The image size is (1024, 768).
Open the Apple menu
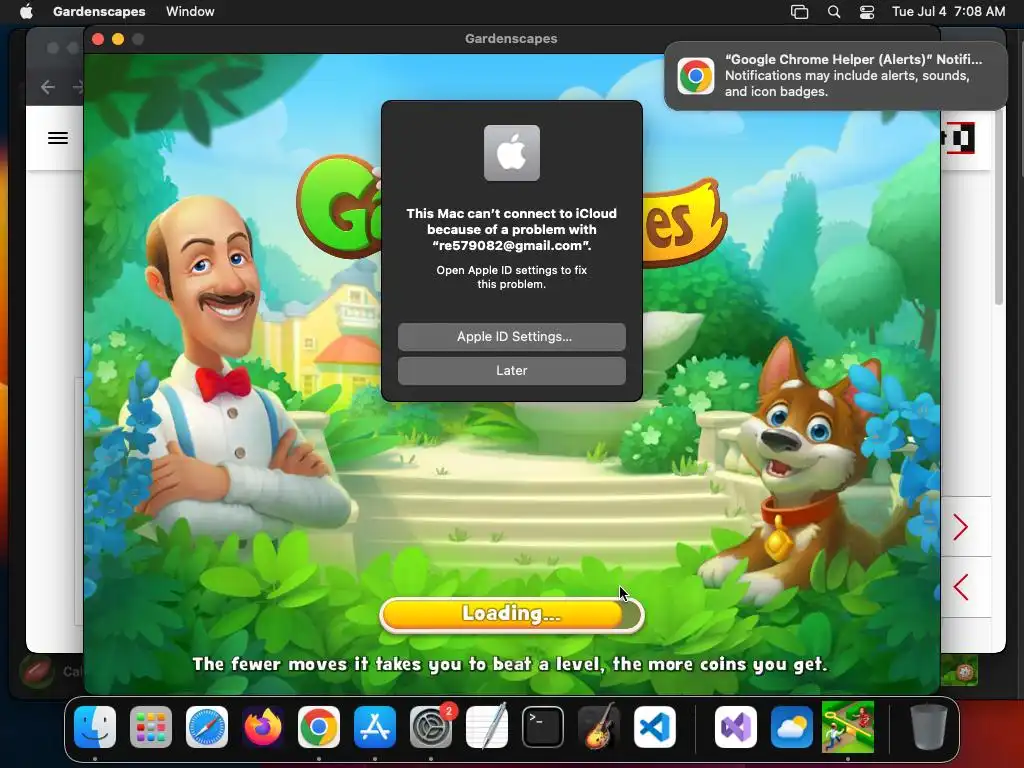point(26,11)
